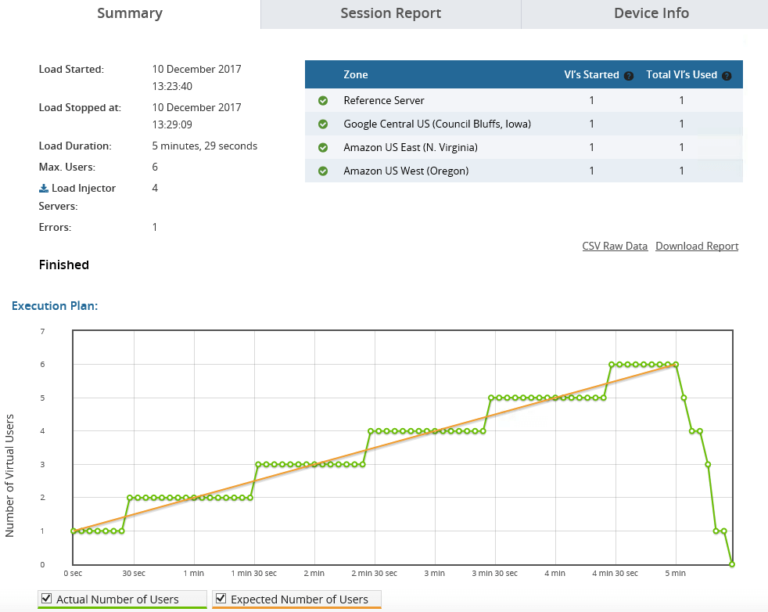Select Amazon US West (Oregon) text
This screenshot has width=768, height=612.
(x=406, y=171)
